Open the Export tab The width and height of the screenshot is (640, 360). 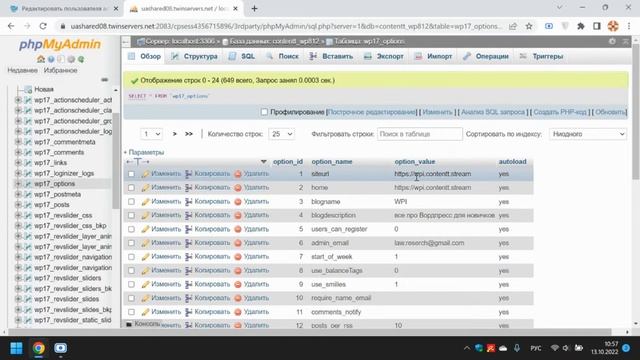coord(384,56)
